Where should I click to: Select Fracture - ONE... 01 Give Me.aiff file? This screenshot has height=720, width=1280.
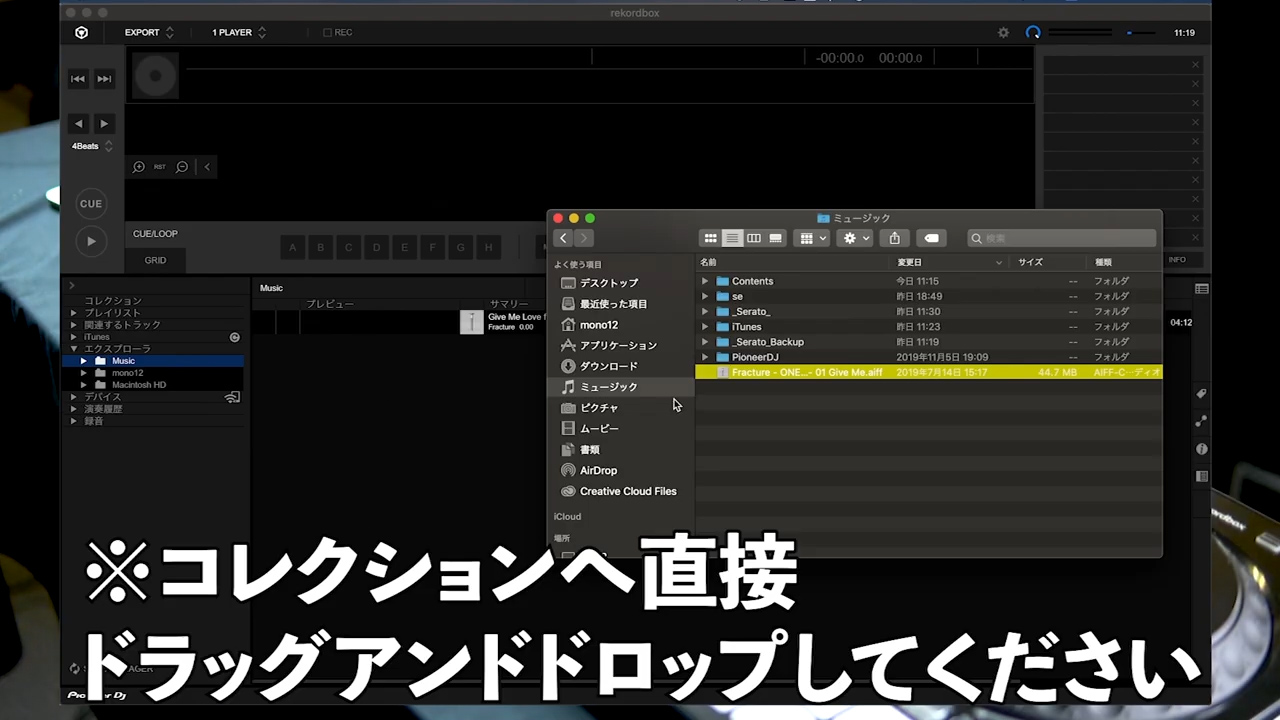click(928, 372)
